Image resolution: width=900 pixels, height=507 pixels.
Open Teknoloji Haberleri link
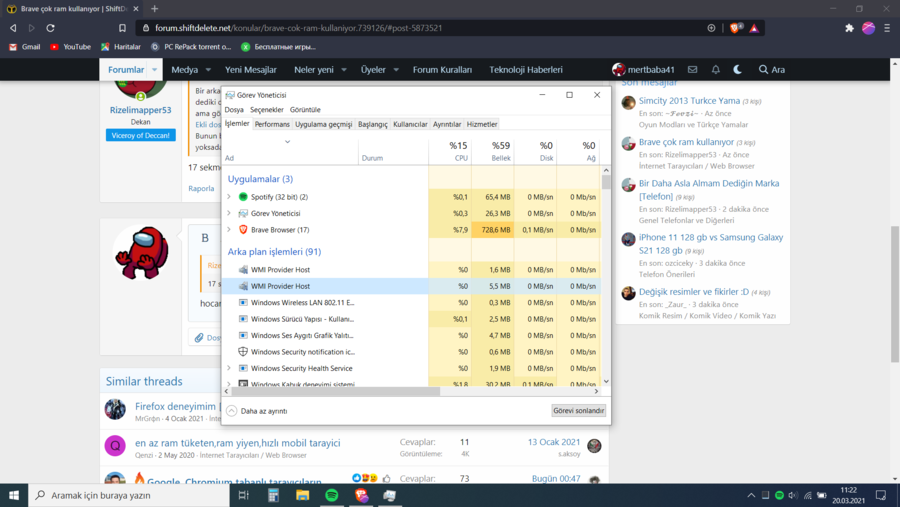click(526, 69)
